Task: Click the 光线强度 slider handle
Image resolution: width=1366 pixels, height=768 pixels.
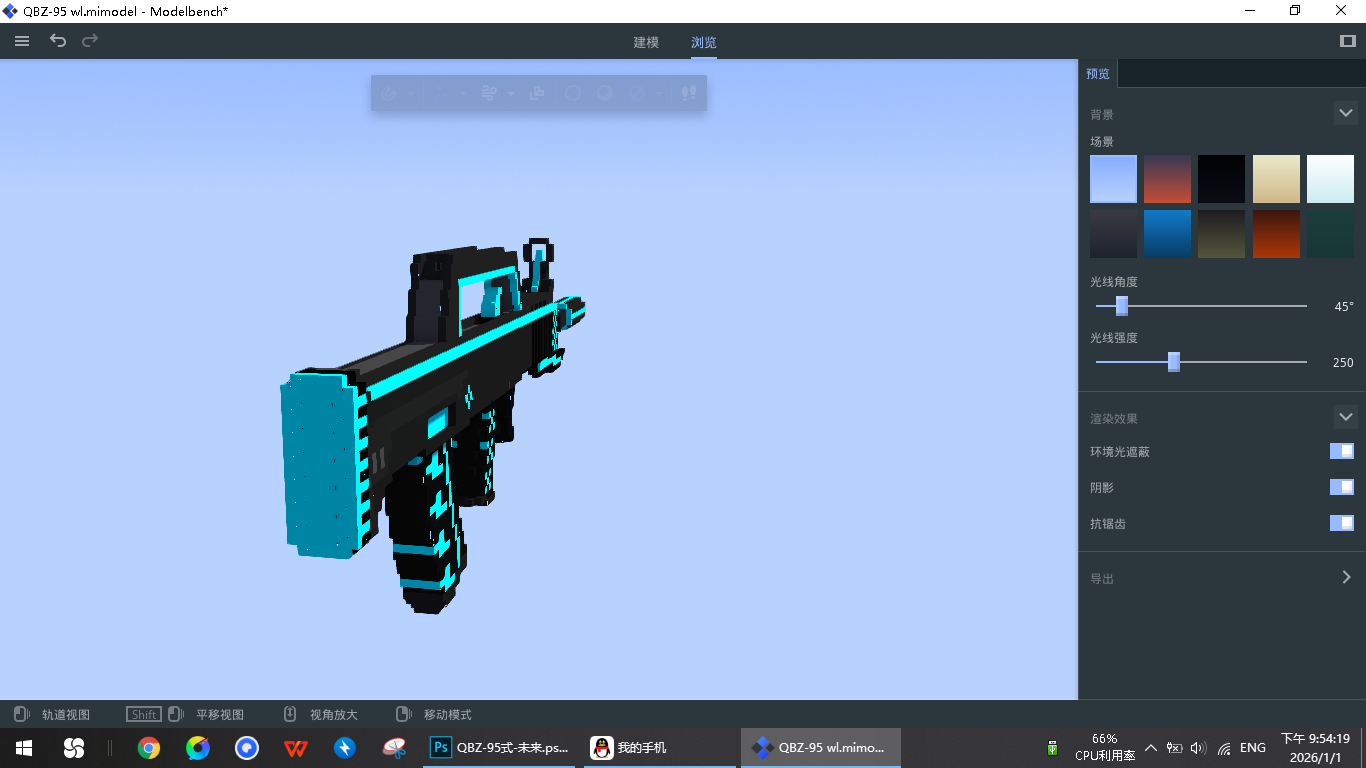Action: (x=1174, y=362)
